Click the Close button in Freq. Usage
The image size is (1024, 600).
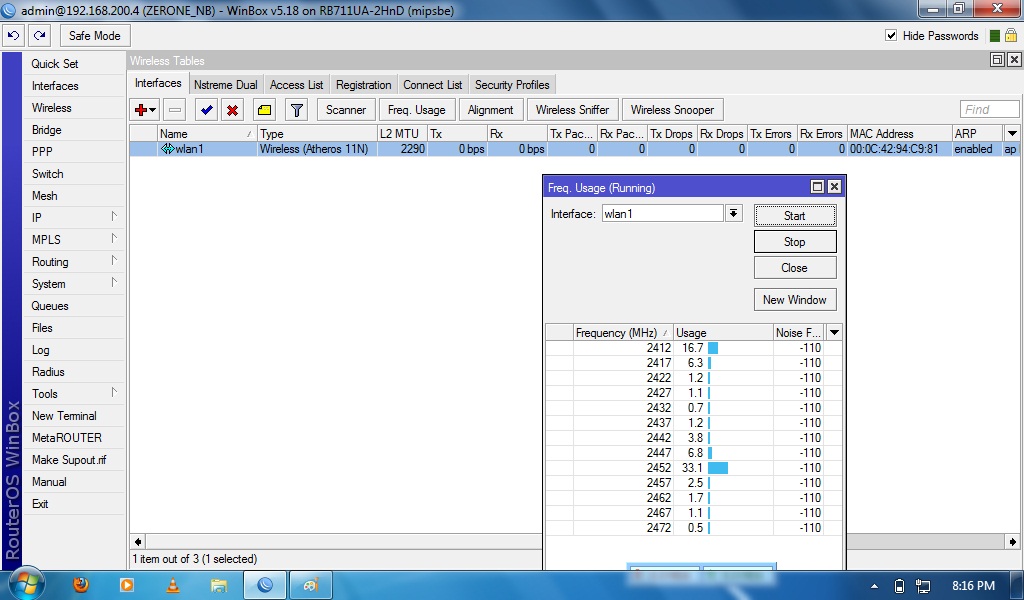pos(795,268)
